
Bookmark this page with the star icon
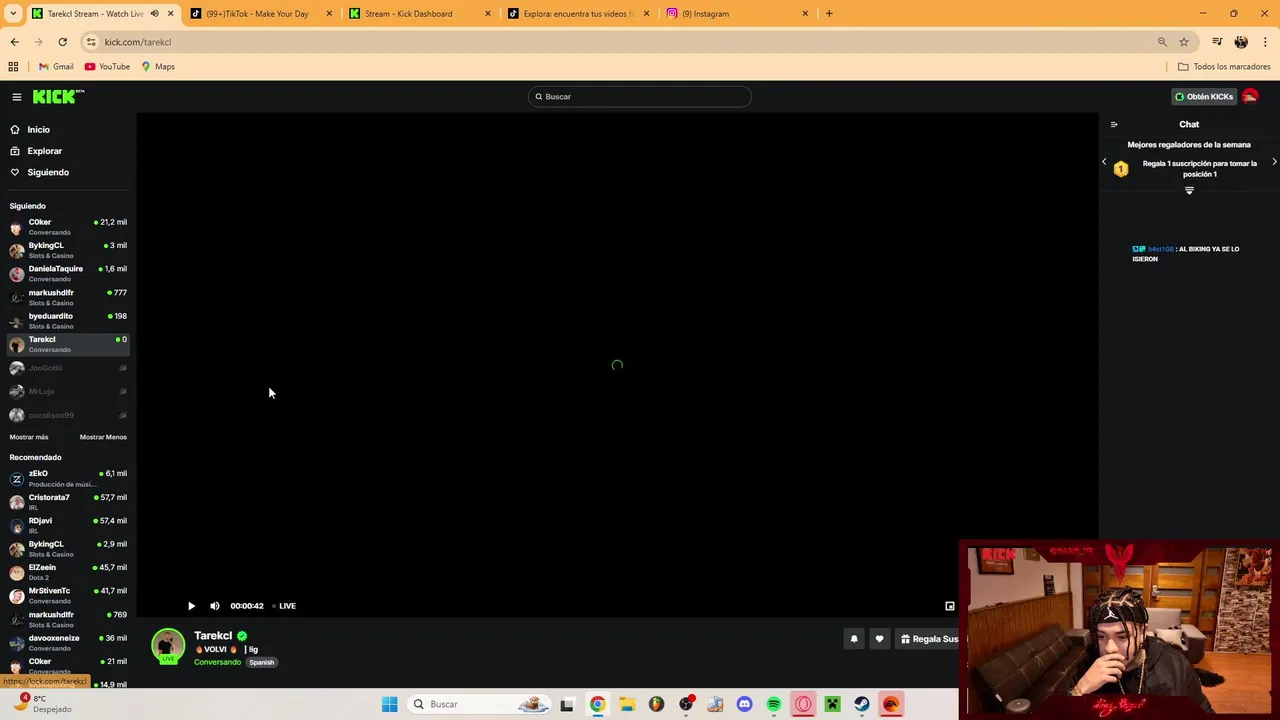pos(1184,42)
